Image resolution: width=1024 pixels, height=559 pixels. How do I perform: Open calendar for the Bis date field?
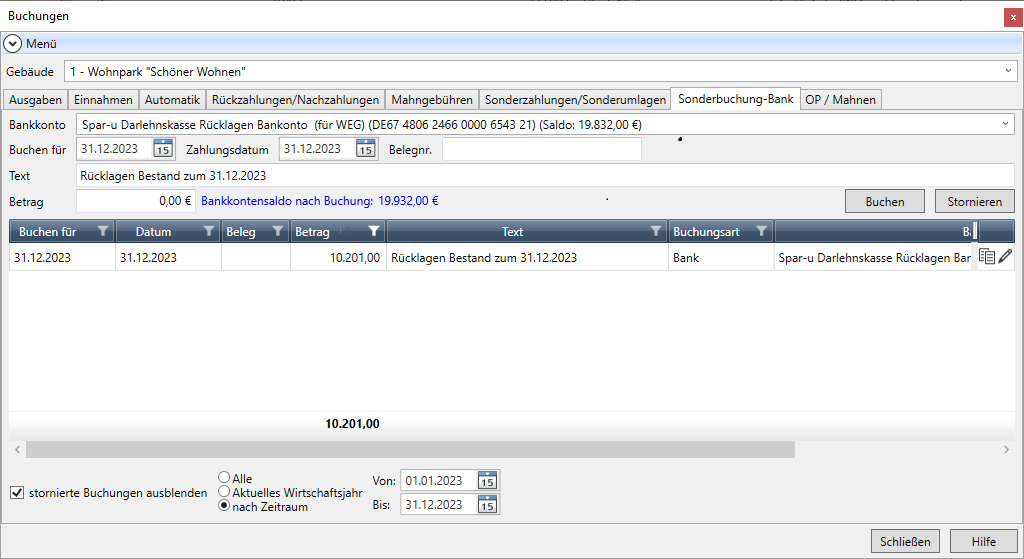(x=487, y=505)
